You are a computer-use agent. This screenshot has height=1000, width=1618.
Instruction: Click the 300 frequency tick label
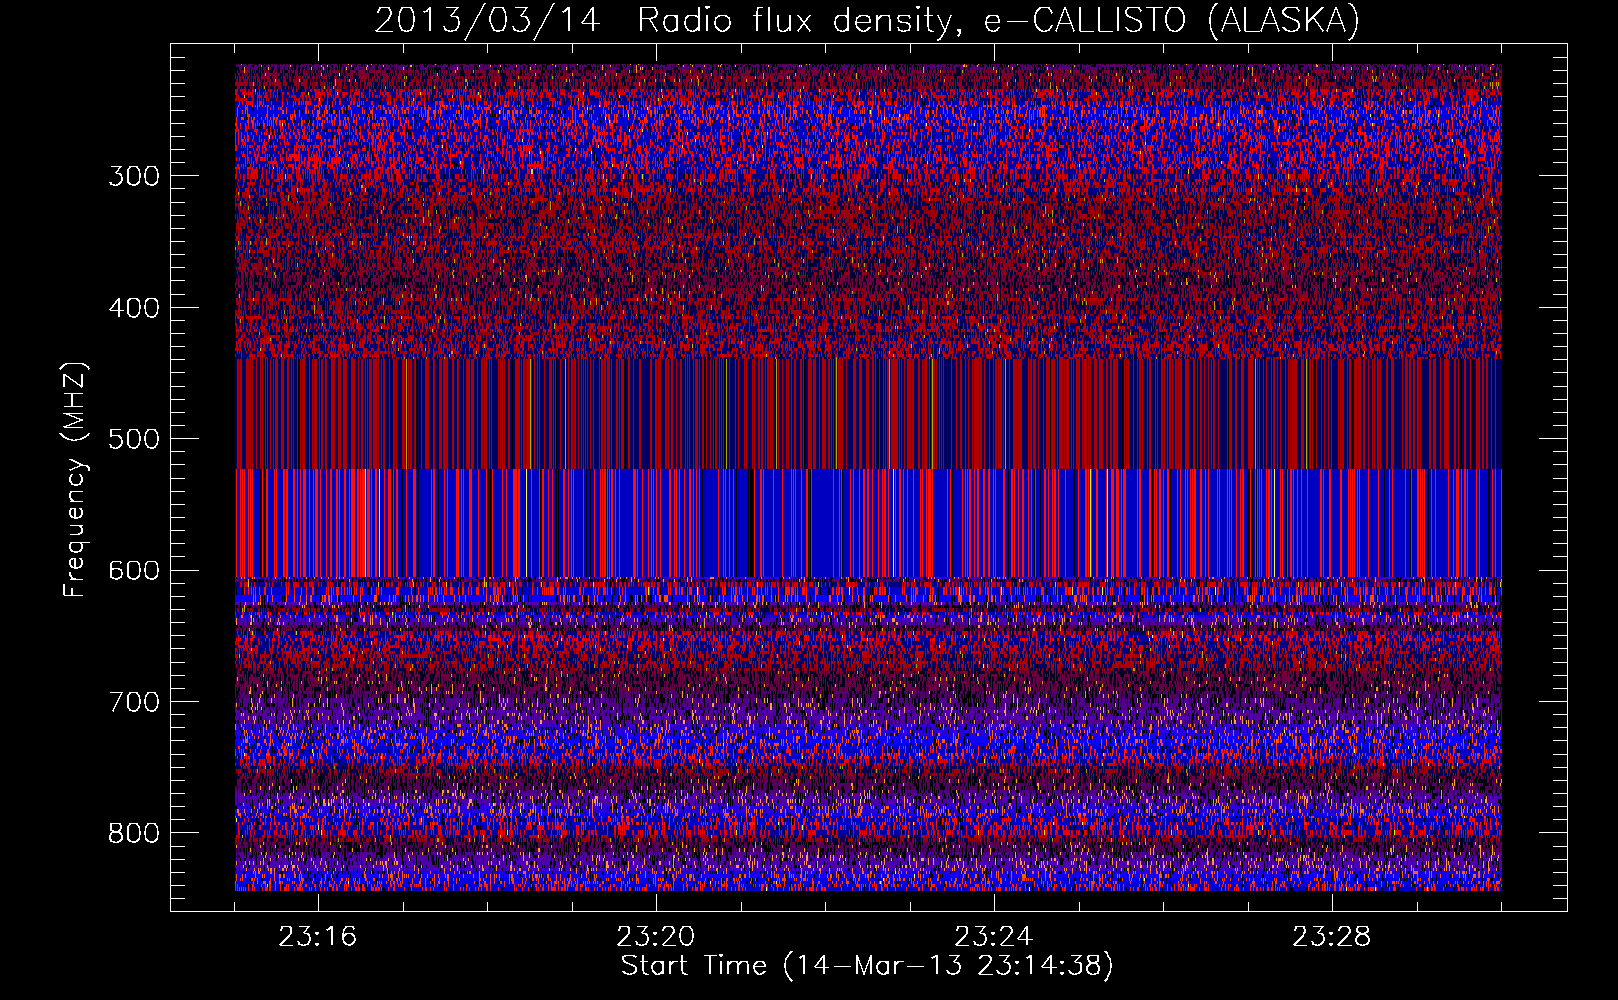pos(134,176)
